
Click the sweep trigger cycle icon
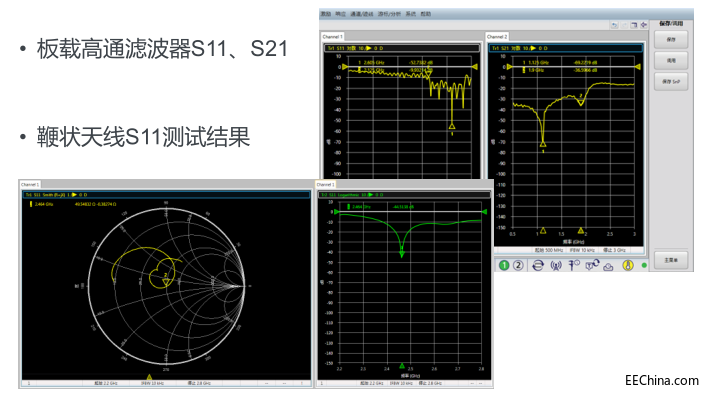(x=537, y=265)
